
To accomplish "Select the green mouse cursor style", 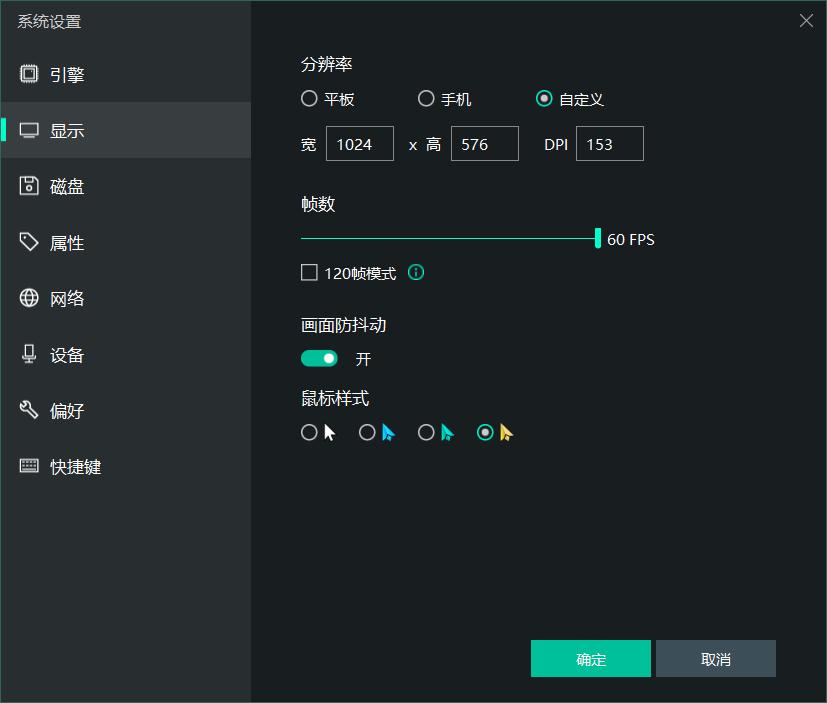I will click(426, 432).
